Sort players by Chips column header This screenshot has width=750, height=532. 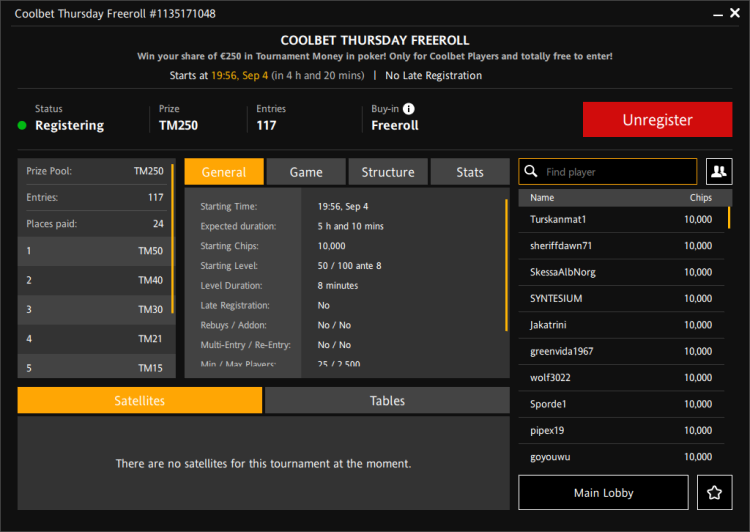point(700,198)
